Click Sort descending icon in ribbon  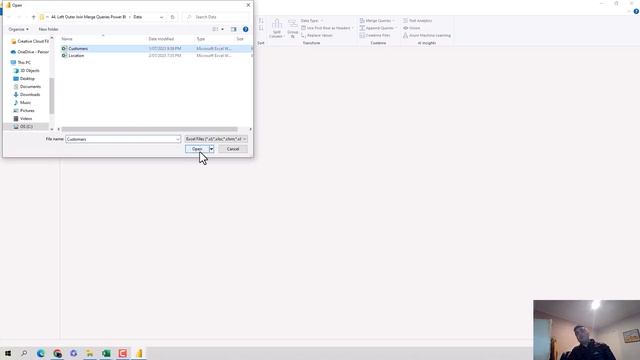click(x=261, y=28)
